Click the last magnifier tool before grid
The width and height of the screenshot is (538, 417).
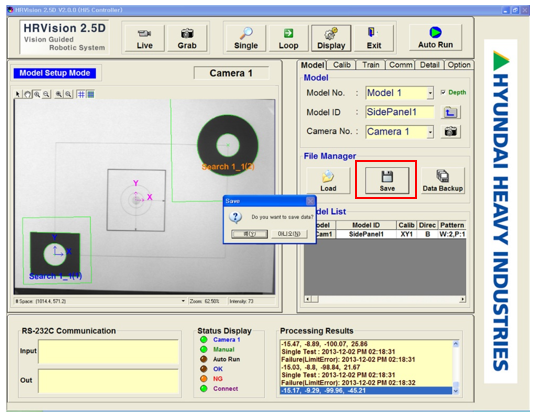(x=69, y=94)
